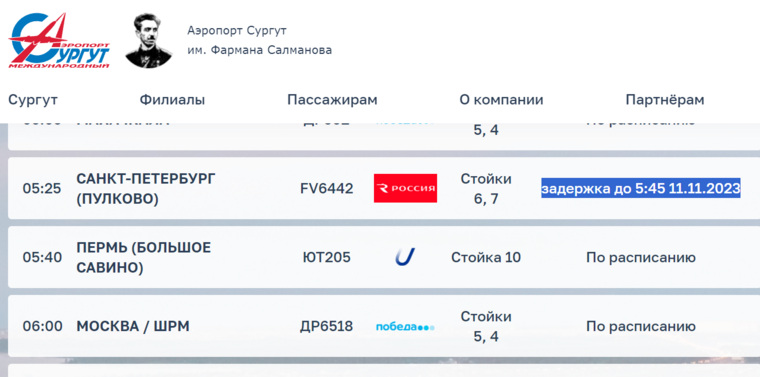760x377 pixels.
Task: Open the Сургут menu item
Action: point(33,100)
